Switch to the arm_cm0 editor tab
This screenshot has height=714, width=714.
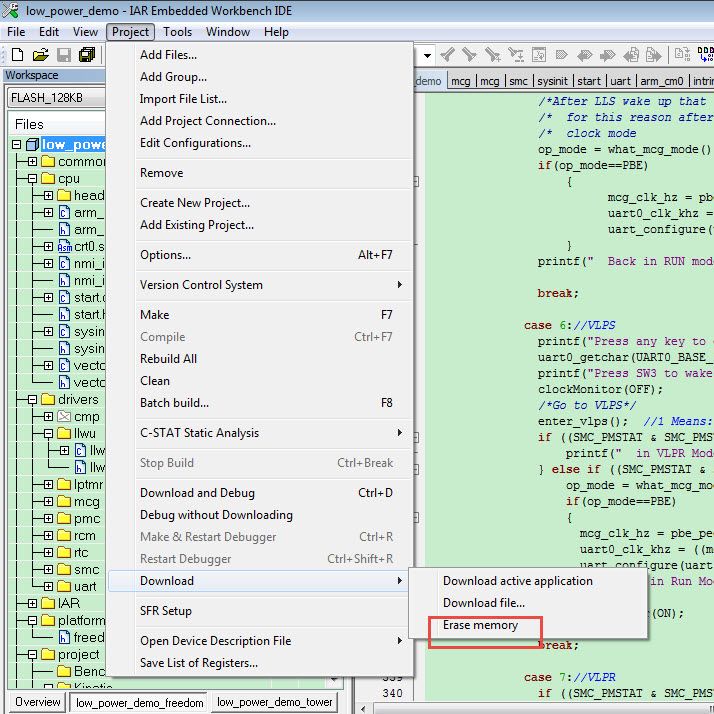coord(662,81)
